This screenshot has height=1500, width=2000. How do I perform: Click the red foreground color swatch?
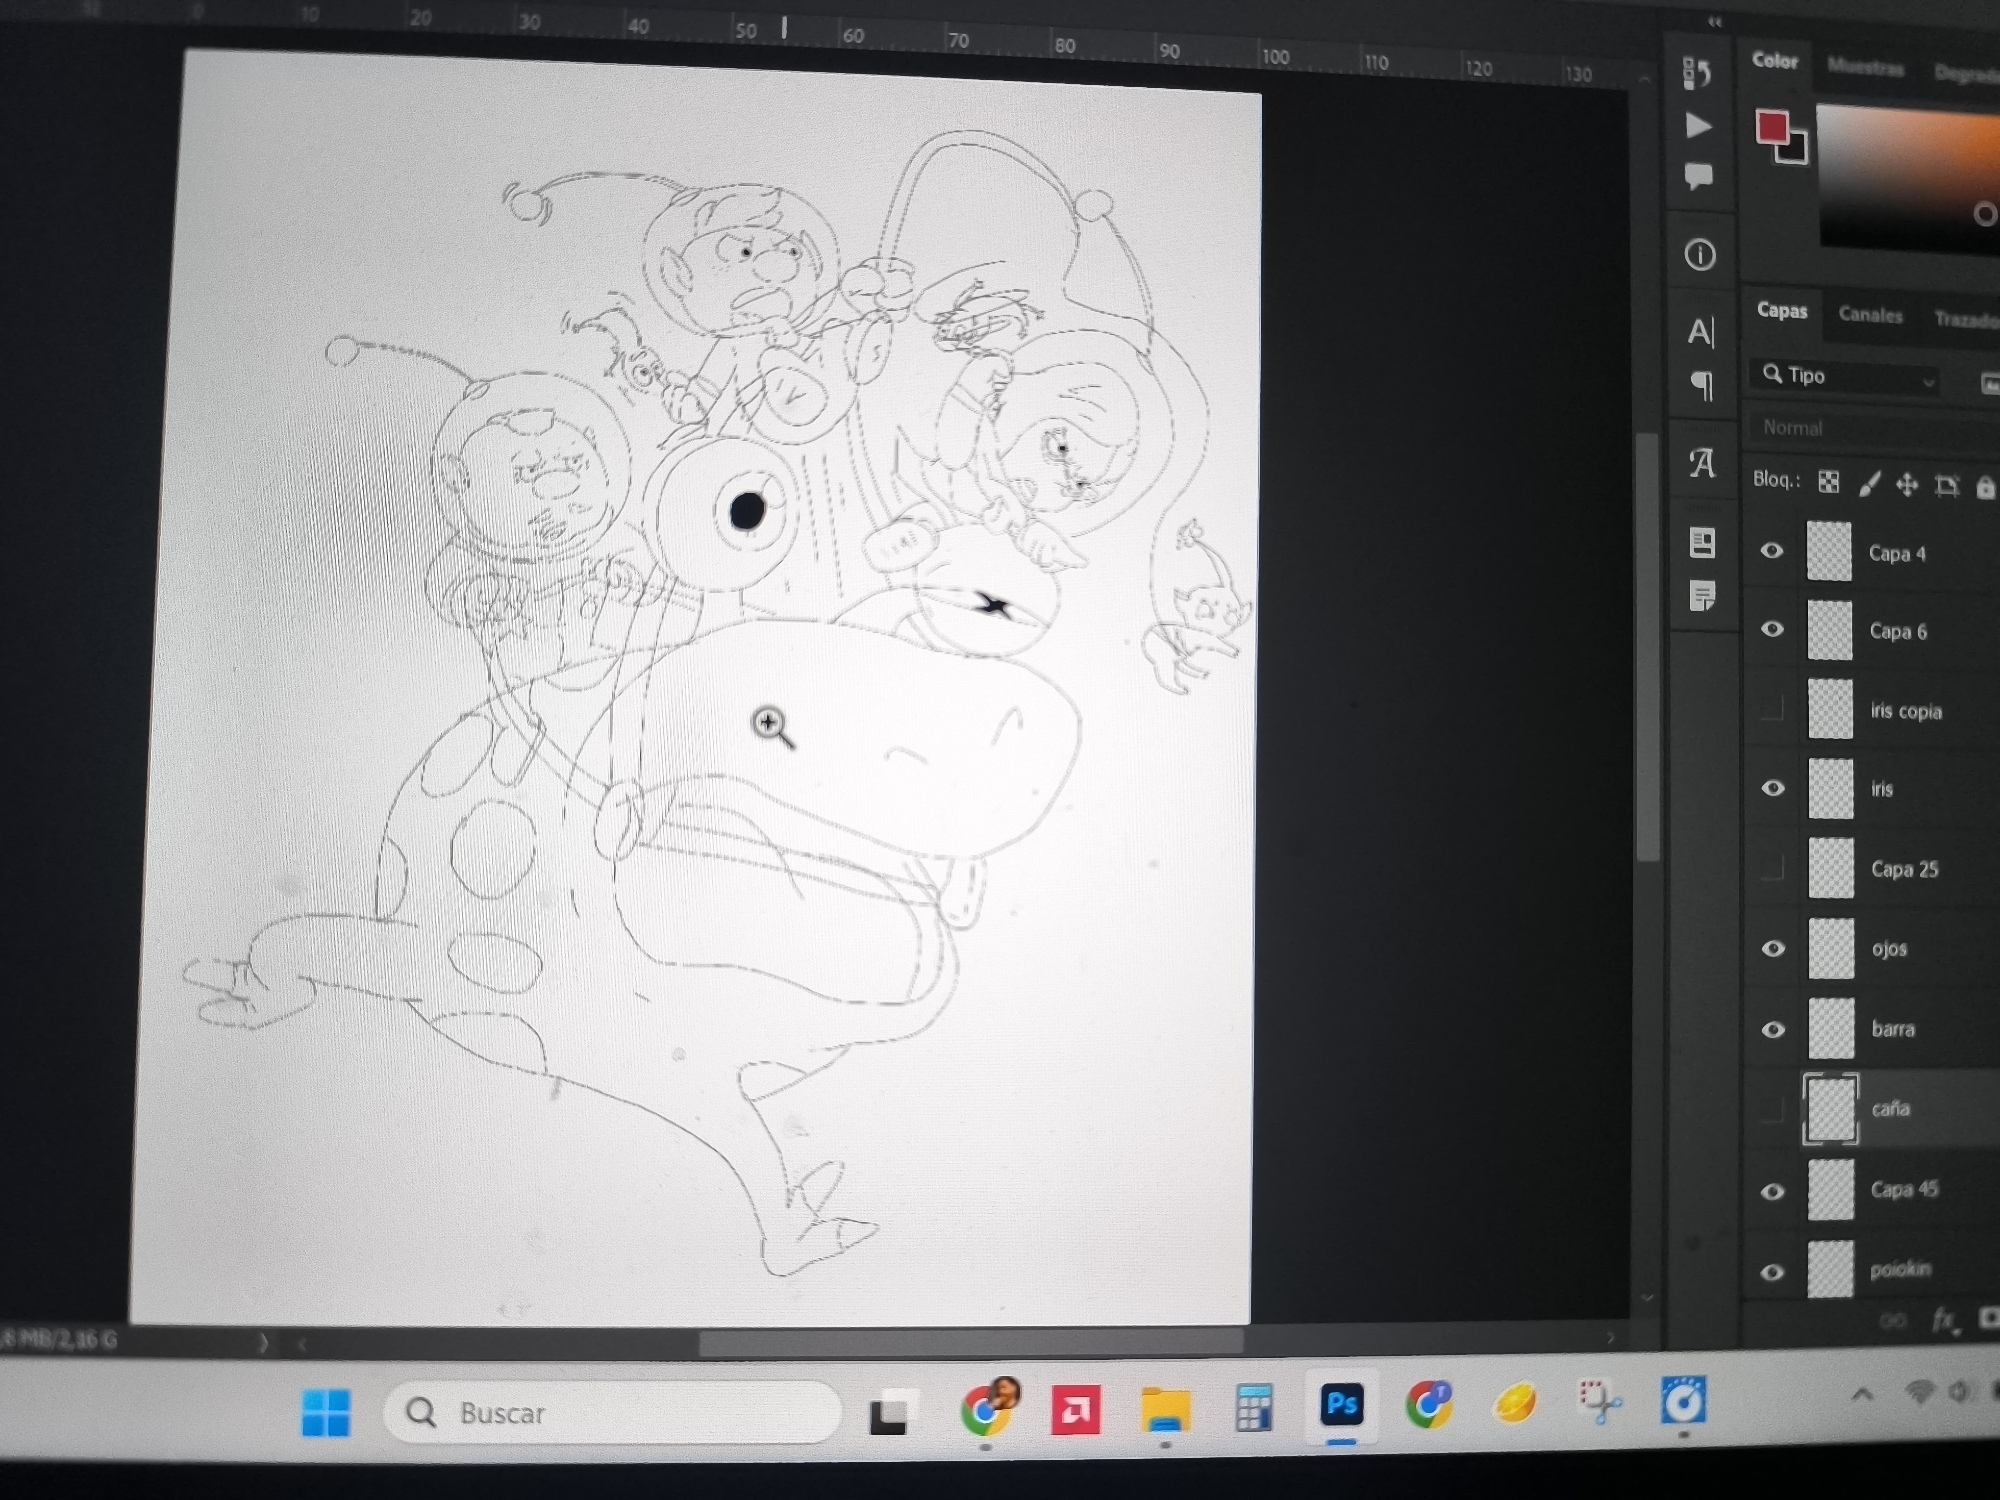[x=1772, y=127]
